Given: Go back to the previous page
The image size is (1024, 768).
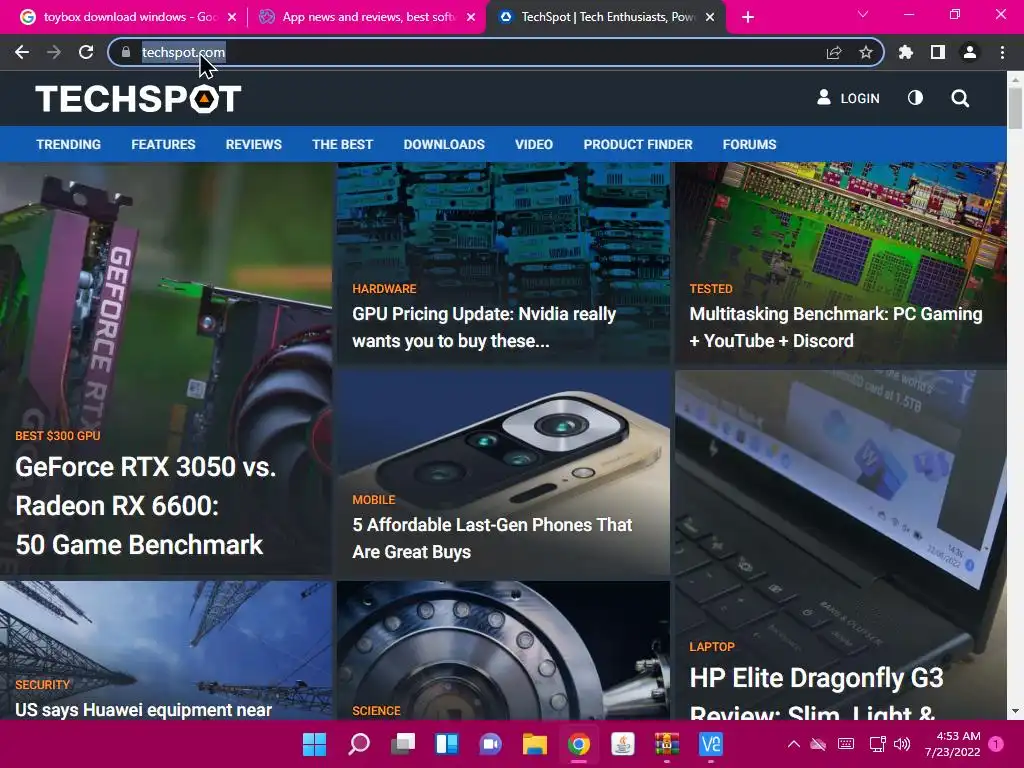Looking at the screenshot, I should [x=22, y=52].
